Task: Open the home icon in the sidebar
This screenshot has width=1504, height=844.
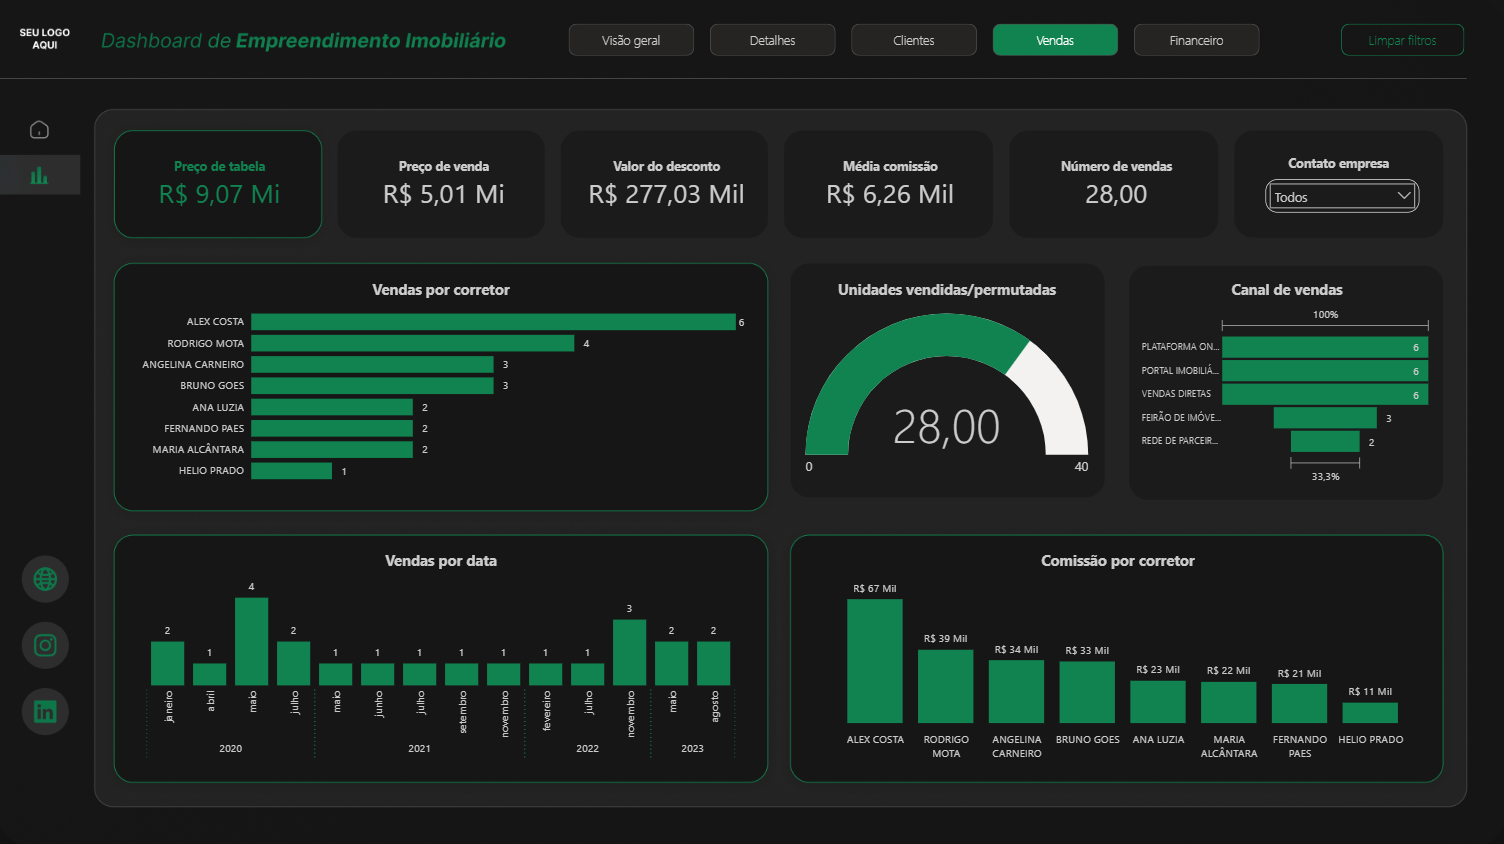Action: (x=39, y=129)
